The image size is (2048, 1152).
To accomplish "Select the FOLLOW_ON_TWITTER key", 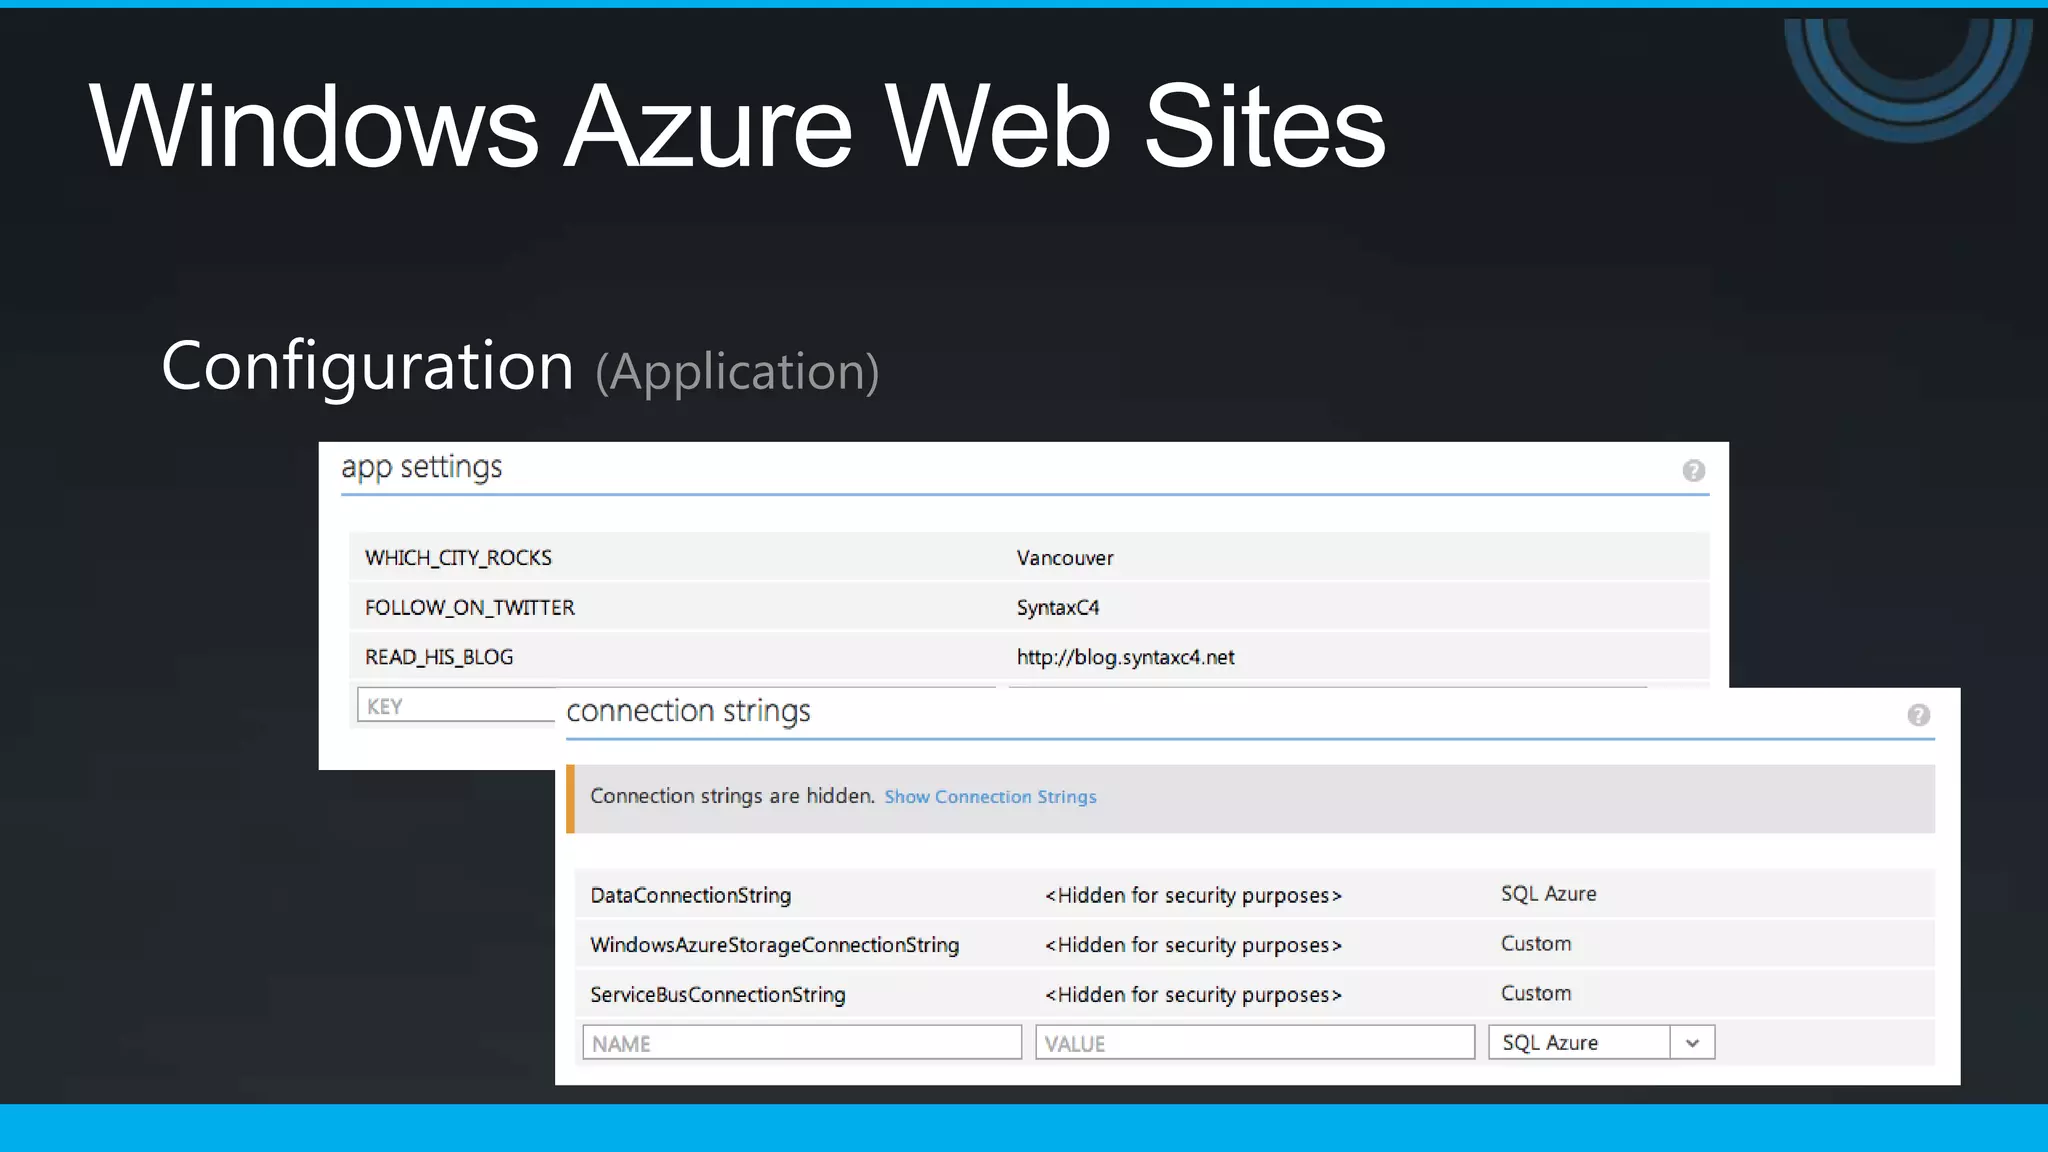I will tap(470, 607).
